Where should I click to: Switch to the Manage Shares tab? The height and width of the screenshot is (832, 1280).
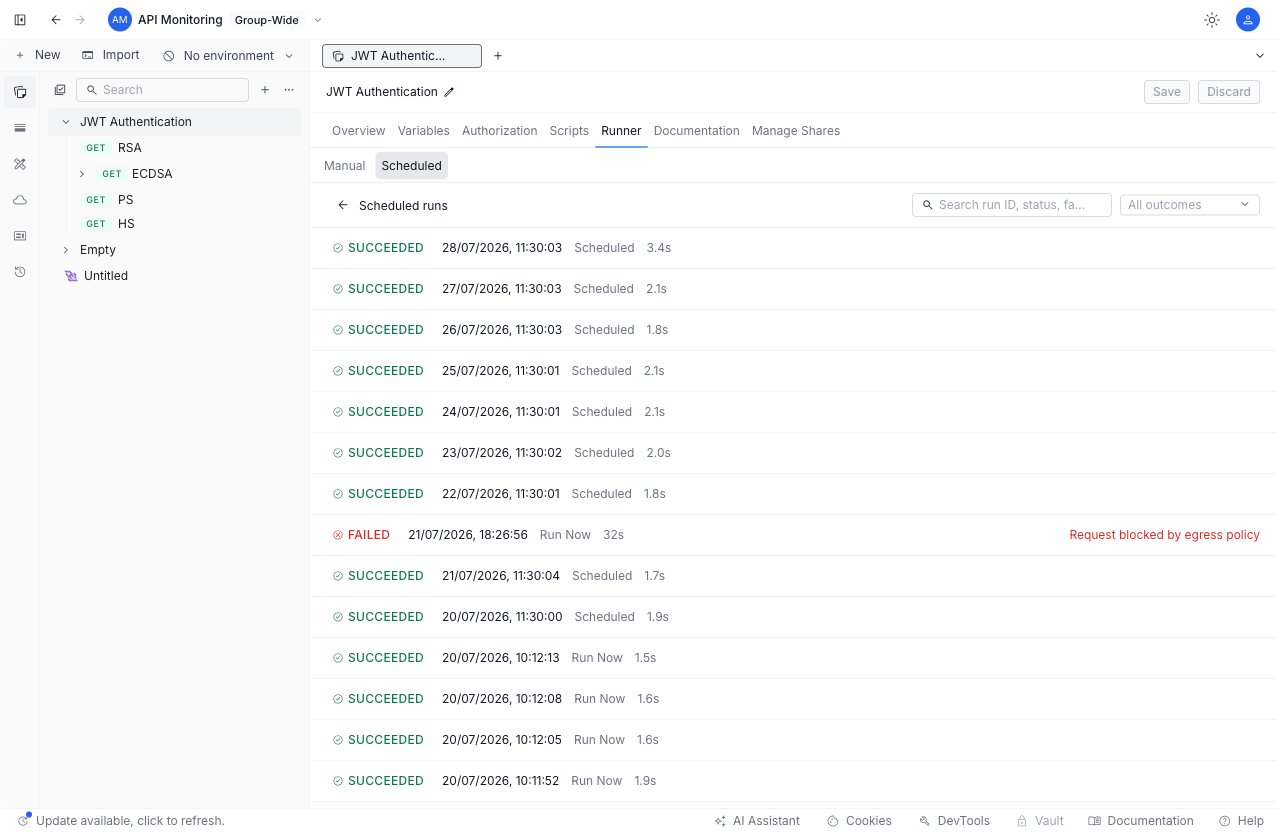click(x=796, y=131)
